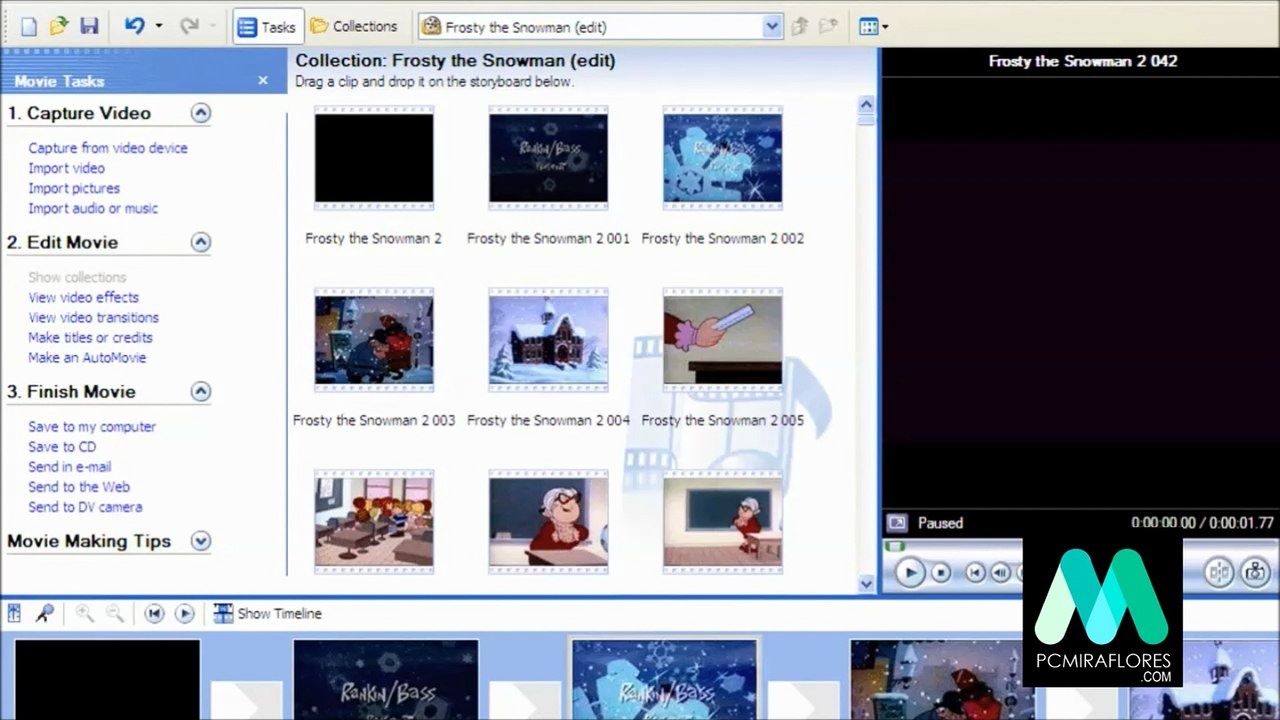
Task: Click the Import video link
Action: coord(66,168)
